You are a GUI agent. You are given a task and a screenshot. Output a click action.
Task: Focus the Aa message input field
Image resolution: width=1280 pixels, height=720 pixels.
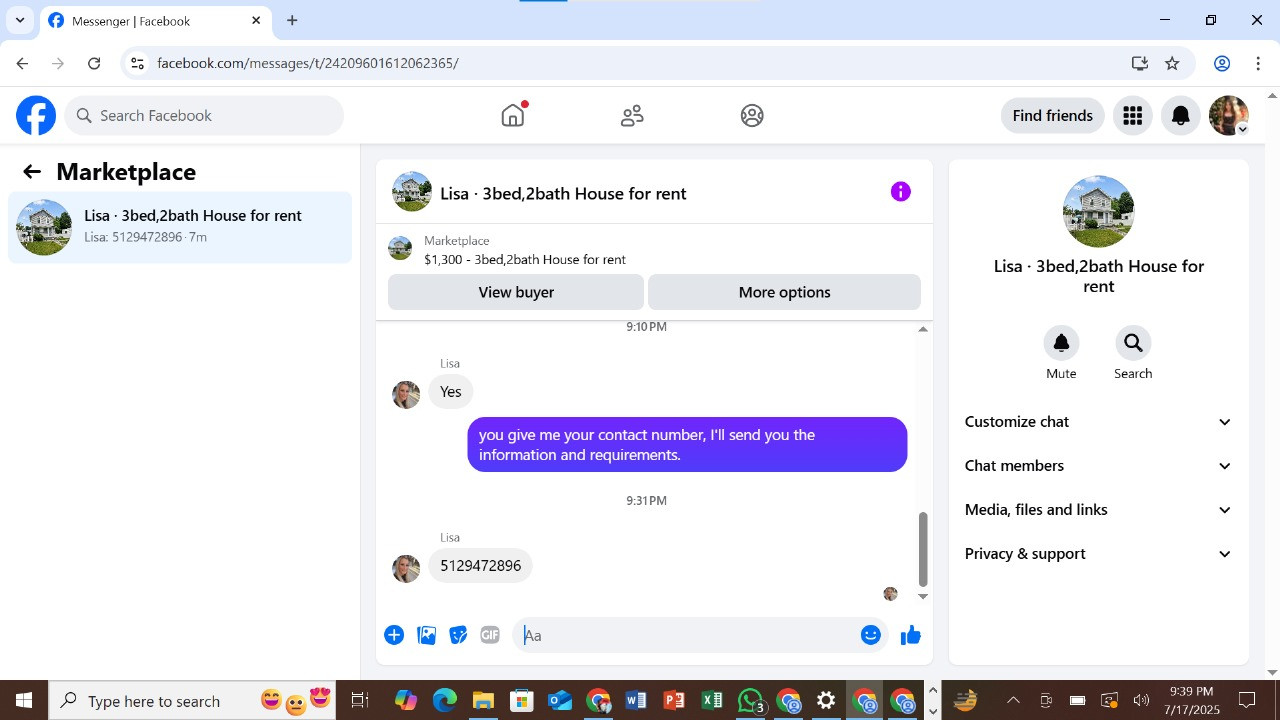click(686, 635)
